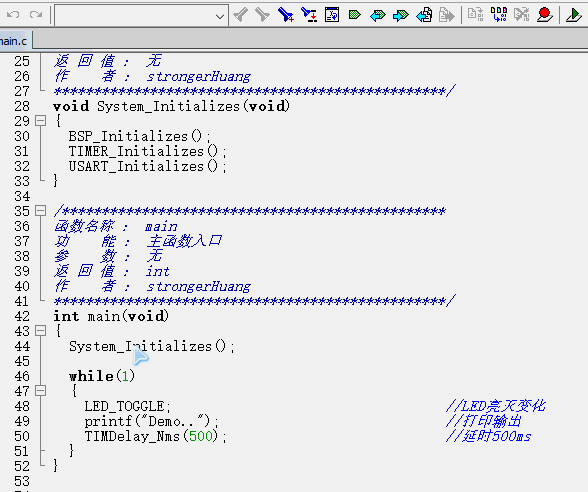Open the quick search dropdown arrow
The image size is (588, 492).
point(220,16)
